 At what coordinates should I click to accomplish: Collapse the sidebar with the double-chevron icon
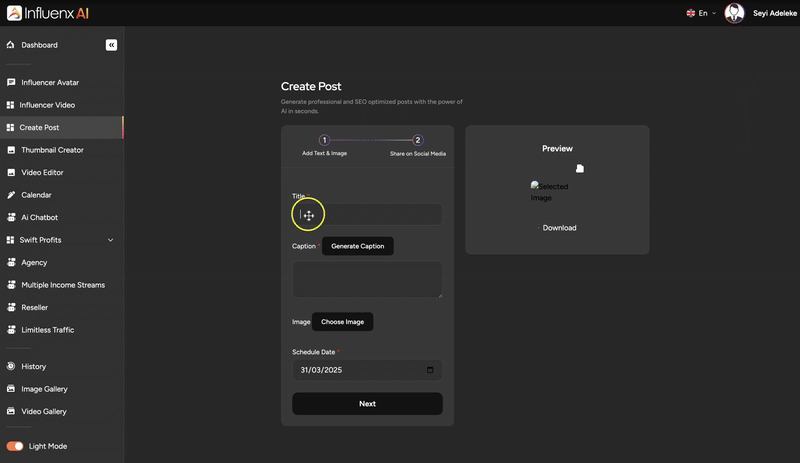coord(111,45)
